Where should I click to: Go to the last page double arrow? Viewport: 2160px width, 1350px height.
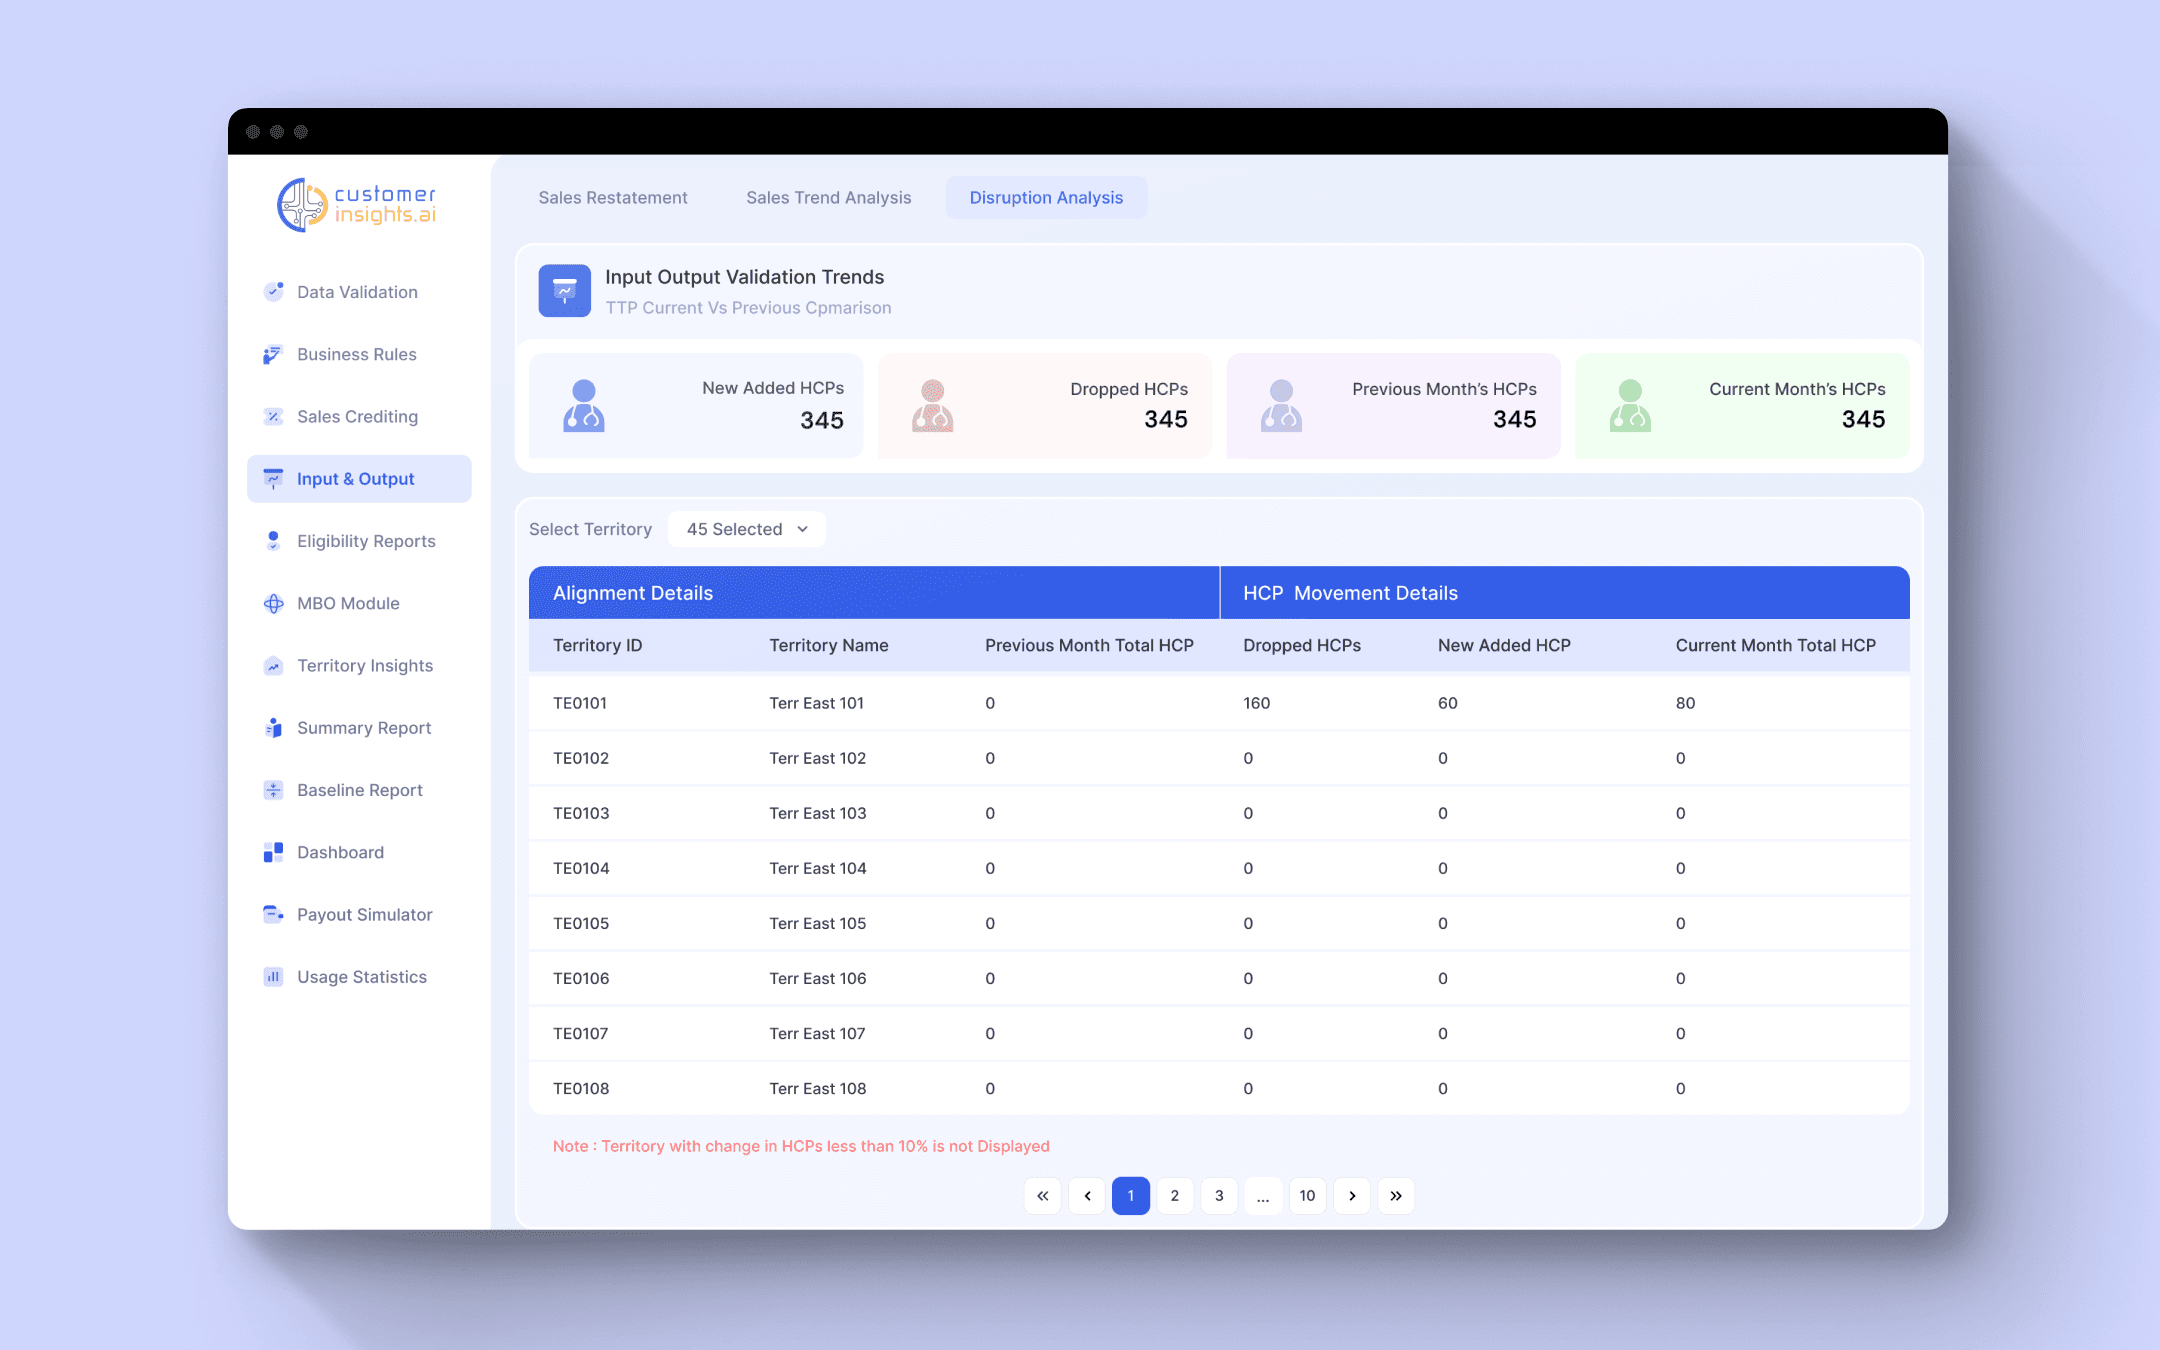click(x=1396, y=1196)
